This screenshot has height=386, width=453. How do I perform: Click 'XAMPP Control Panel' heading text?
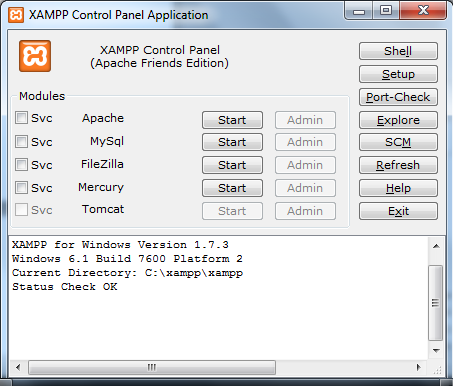pyautogui.click(x=160, y=50)
